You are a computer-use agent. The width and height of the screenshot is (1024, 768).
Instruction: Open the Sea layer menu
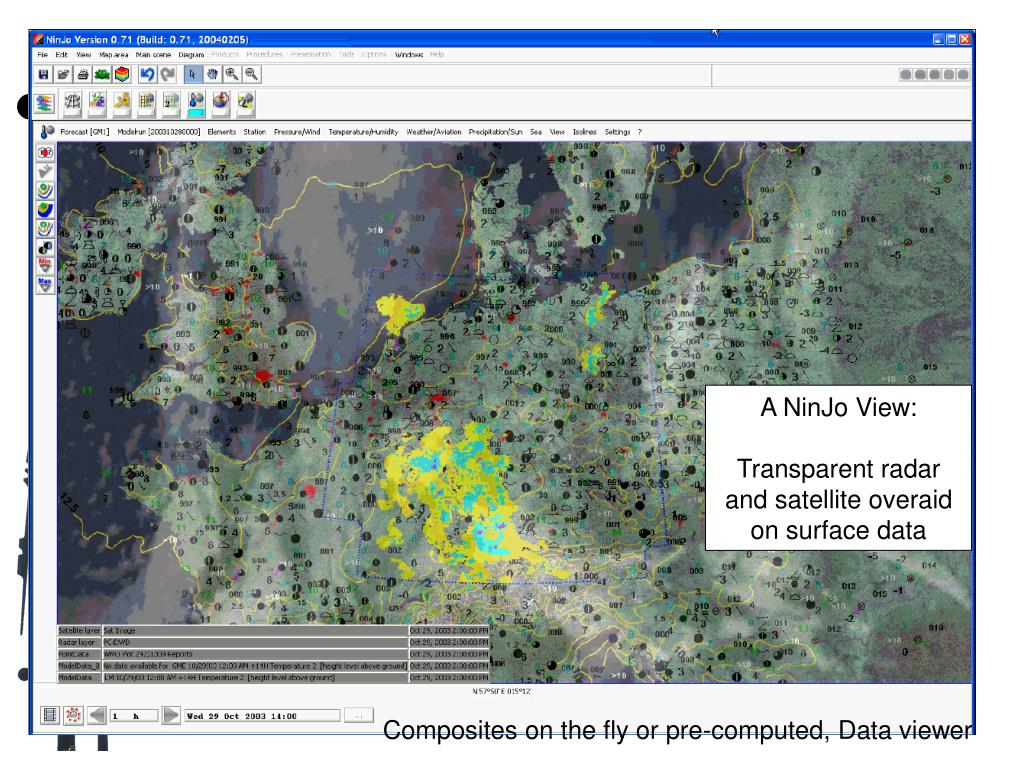(x=536, y=132)
